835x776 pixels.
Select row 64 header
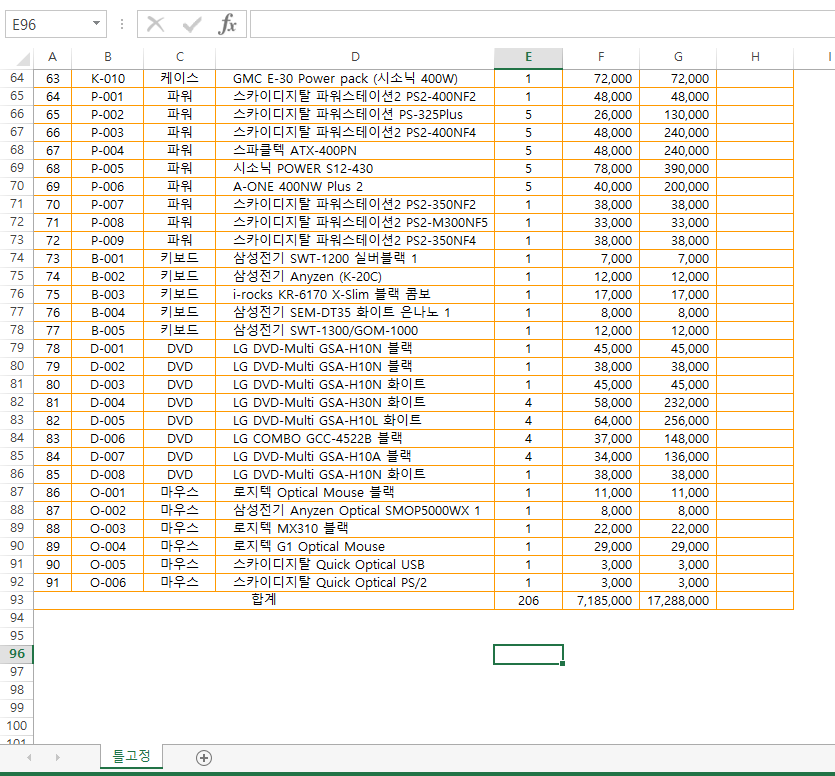(x=17, y=78)
